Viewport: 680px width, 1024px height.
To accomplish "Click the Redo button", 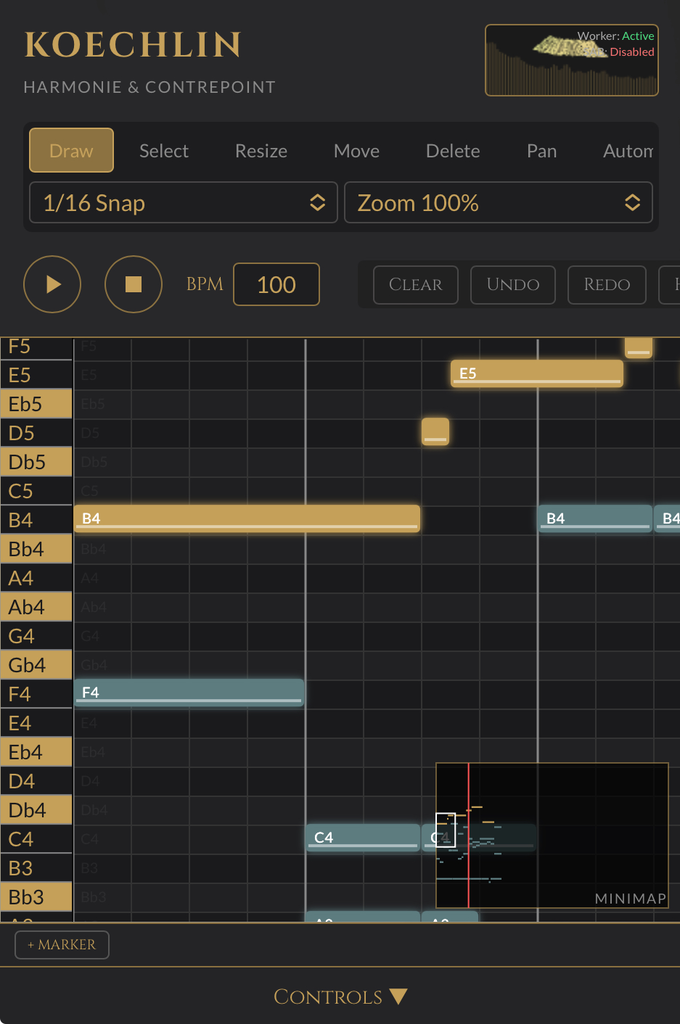I will pyautogui.click(x=607, y=284).
